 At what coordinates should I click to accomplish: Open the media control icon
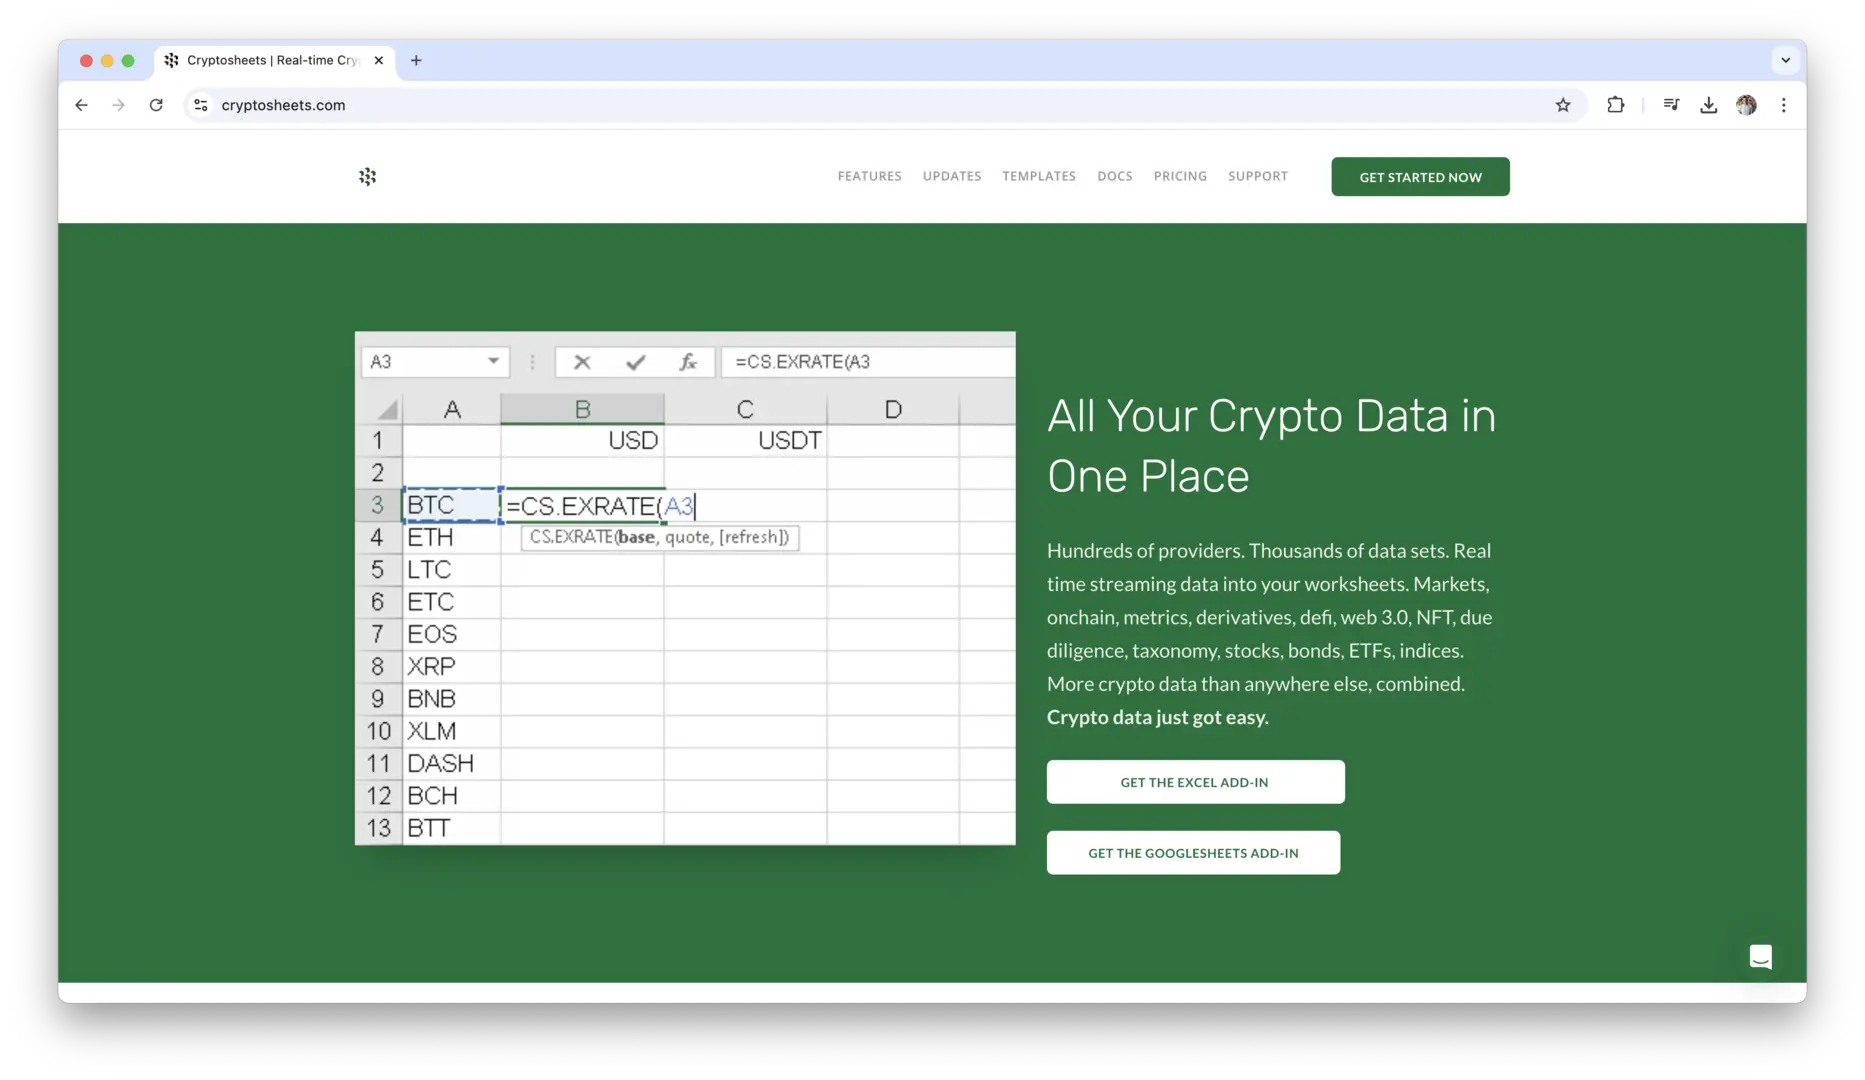point(1671,105)
